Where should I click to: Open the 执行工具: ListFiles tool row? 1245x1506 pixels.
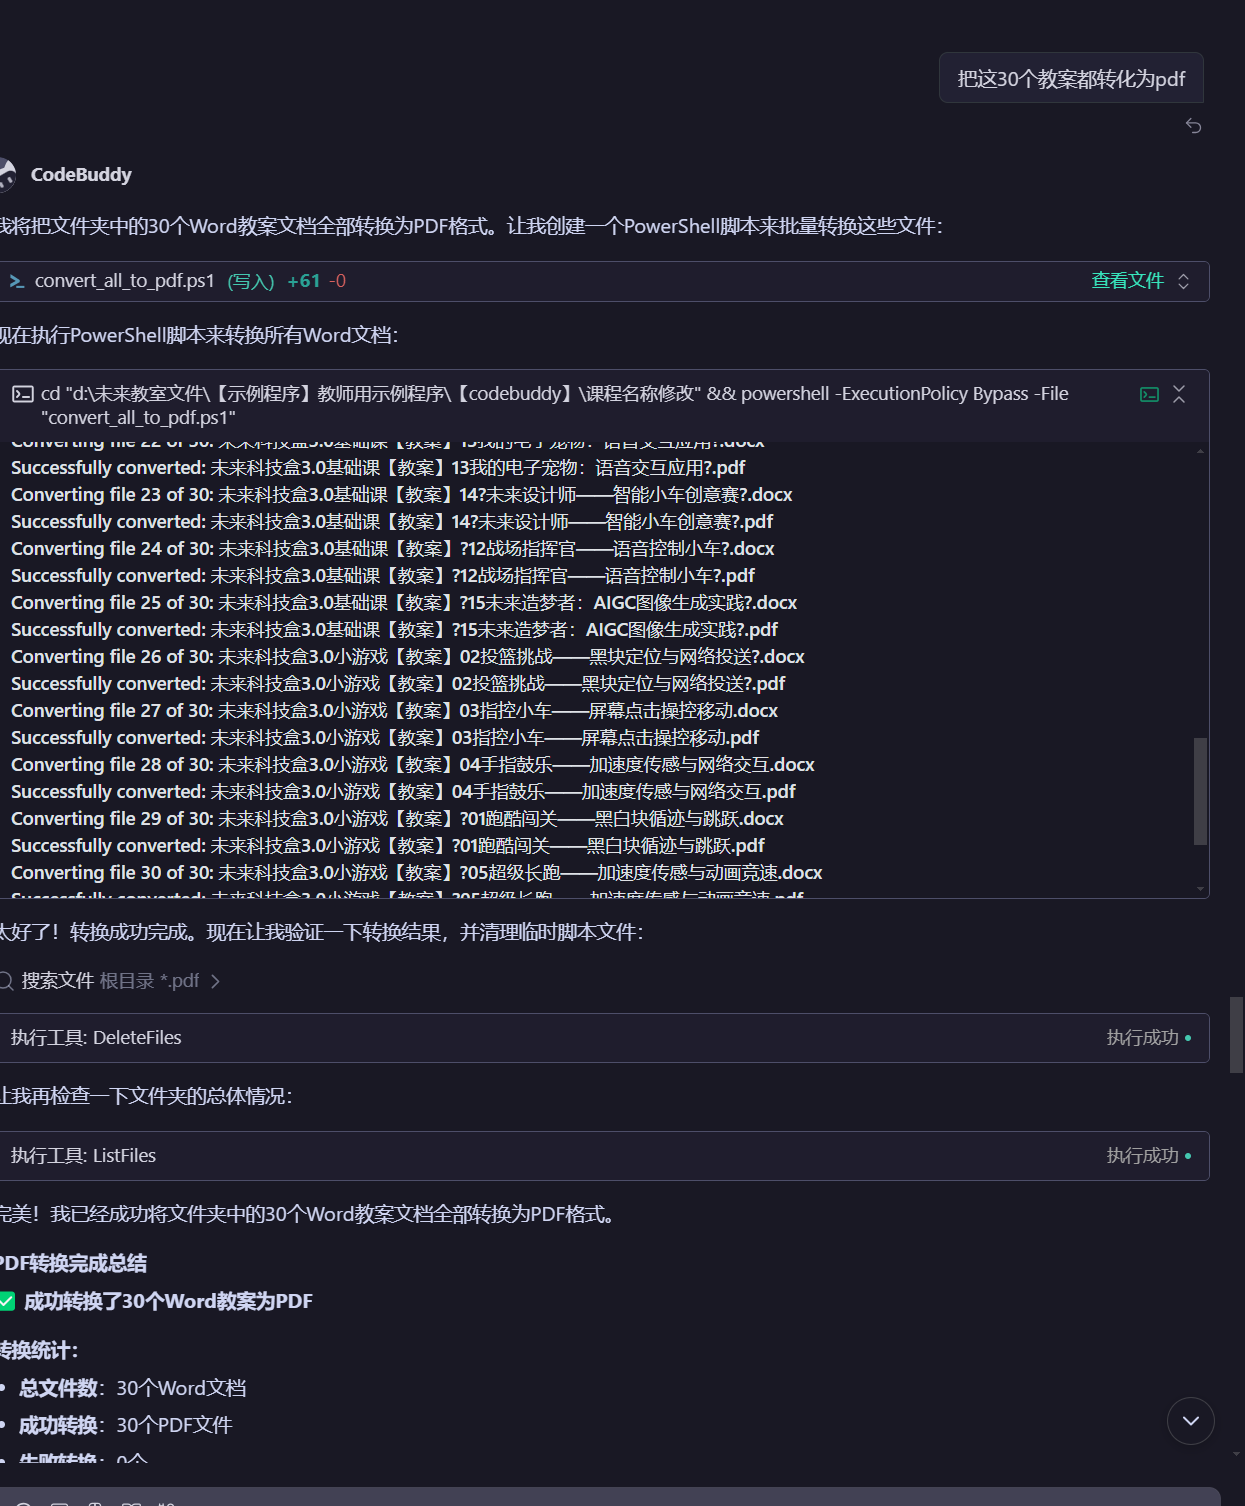[x=84, y=1156]
